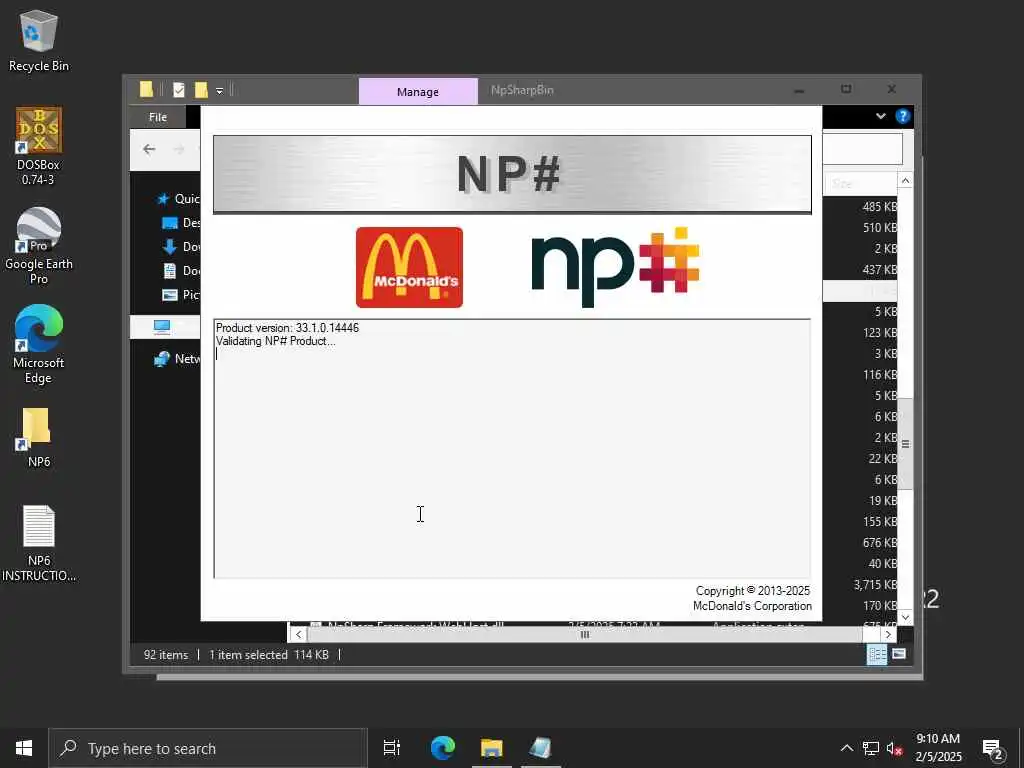The image size is (1024, 768).
Task: Click the '92 items' status text
Action: 166,654
